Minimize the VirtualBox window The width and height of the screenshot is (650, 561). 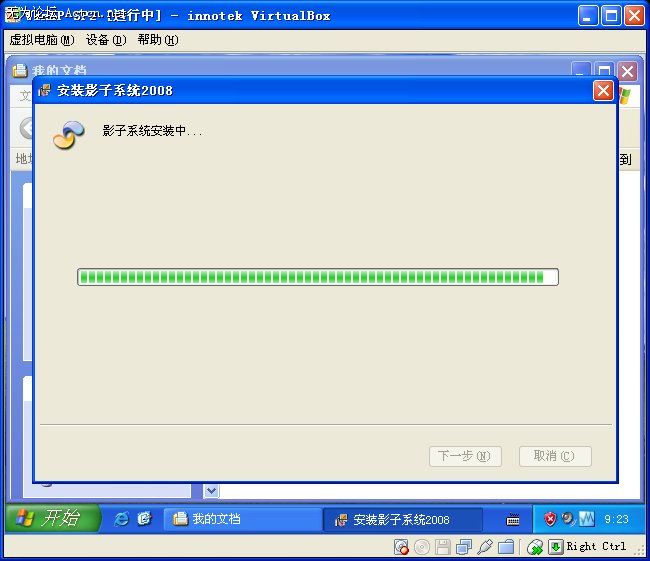[x=587, y=16]
